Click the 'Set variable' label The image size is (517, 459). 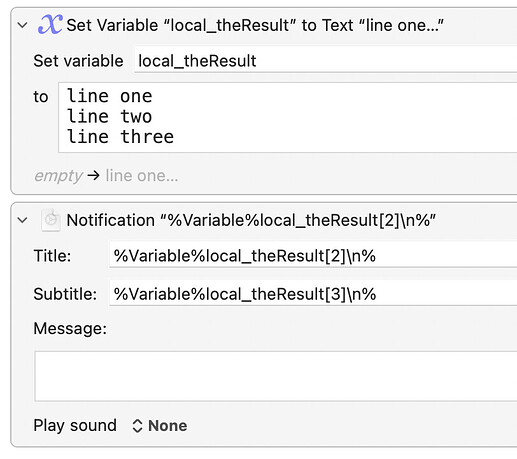pyautogui.click(x=78, y=61)
